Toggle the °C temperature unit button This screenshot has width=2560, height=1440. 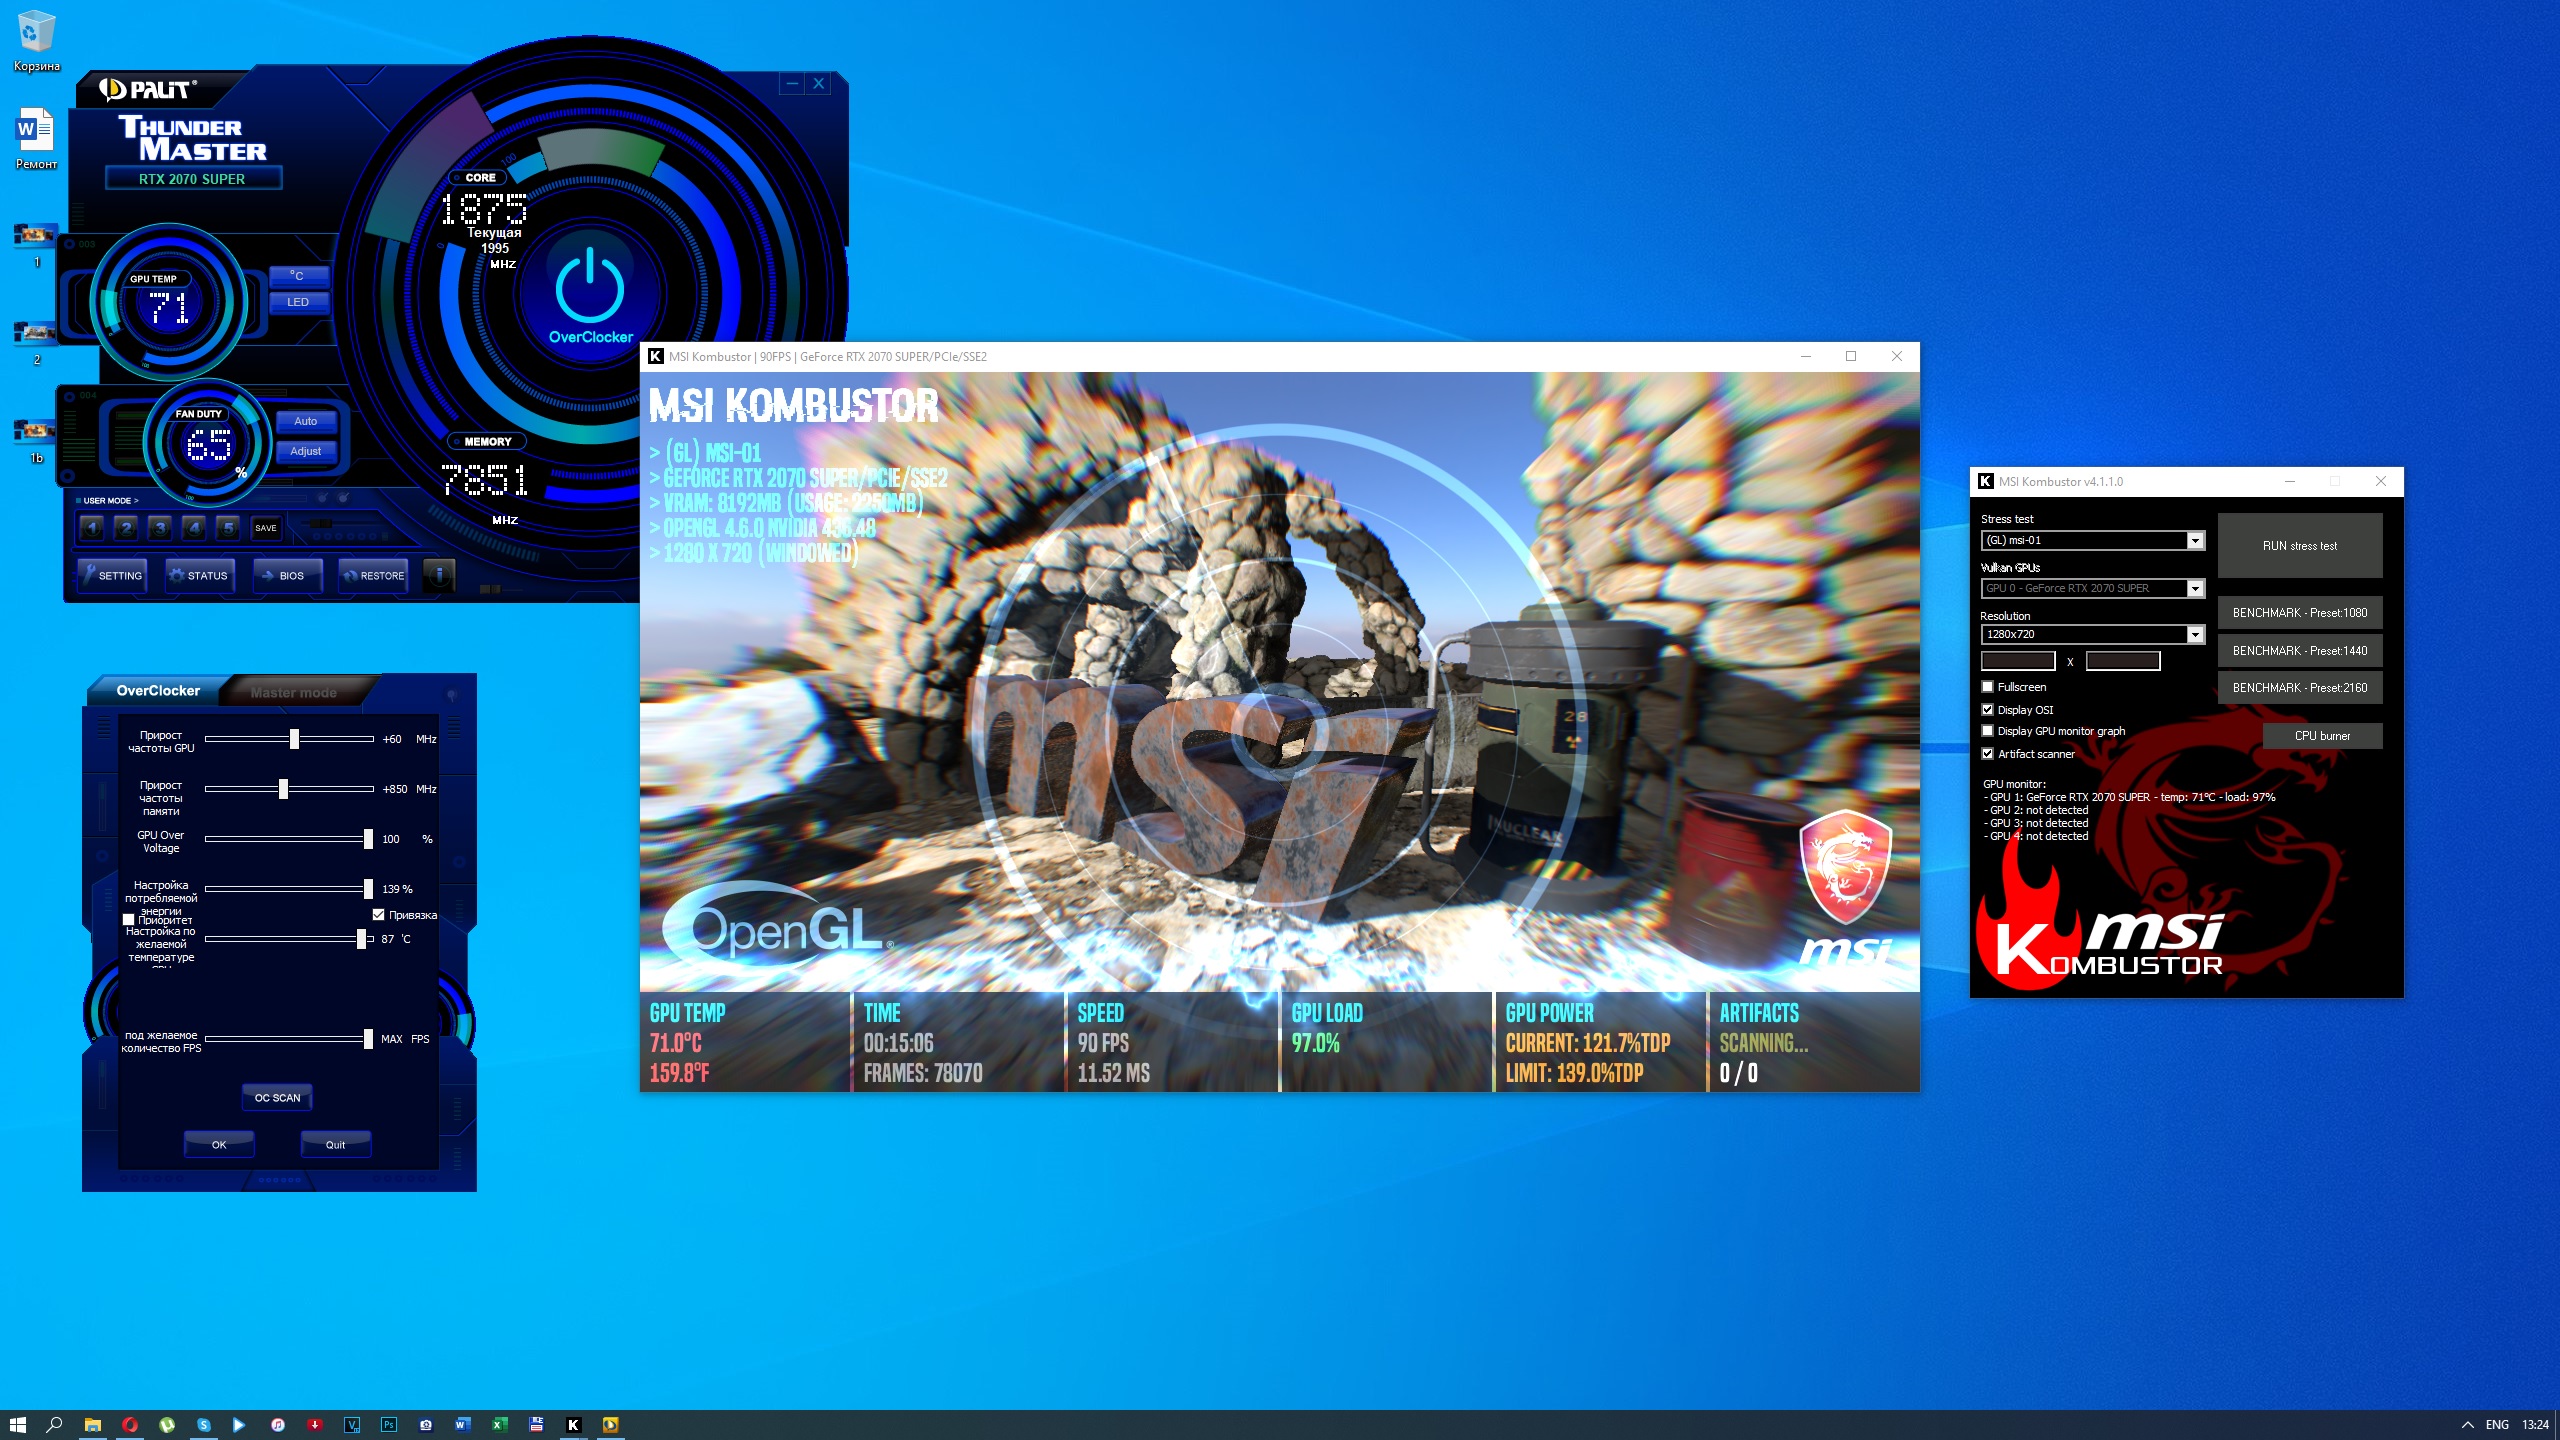[x=298, y=275]
